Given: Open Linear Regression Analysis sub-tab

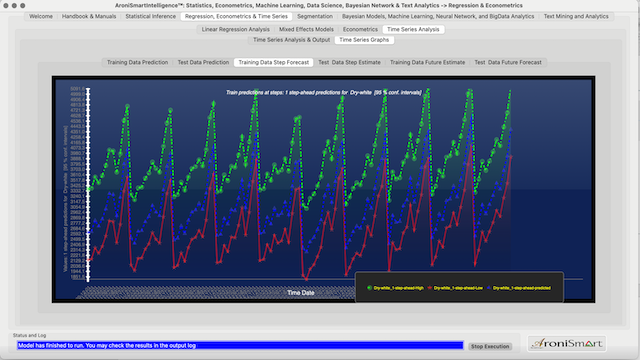Looking at the screenshot, I should (236, 29).
